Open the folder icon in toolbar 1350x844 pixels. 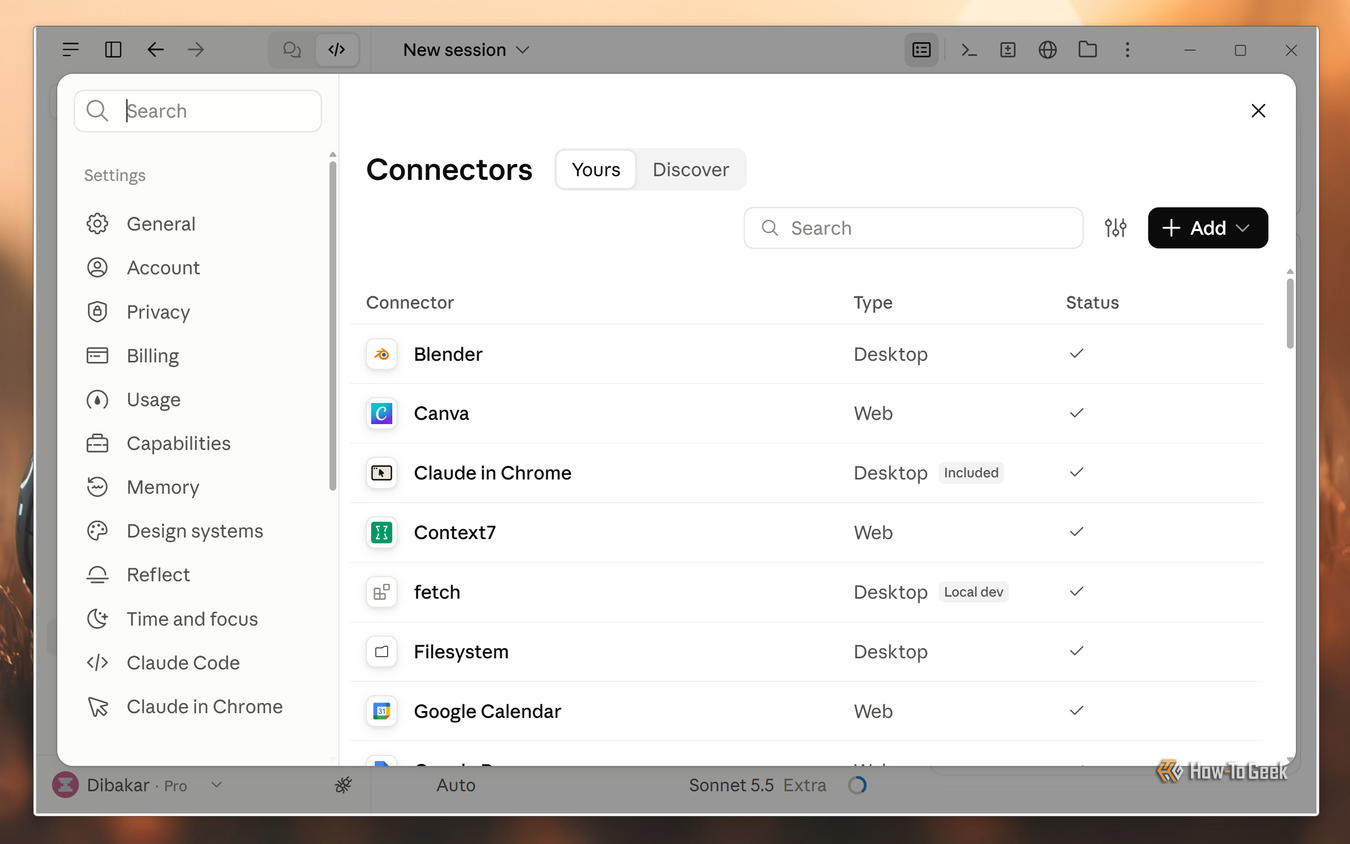pyautogui.click(x=1088, y=49)
